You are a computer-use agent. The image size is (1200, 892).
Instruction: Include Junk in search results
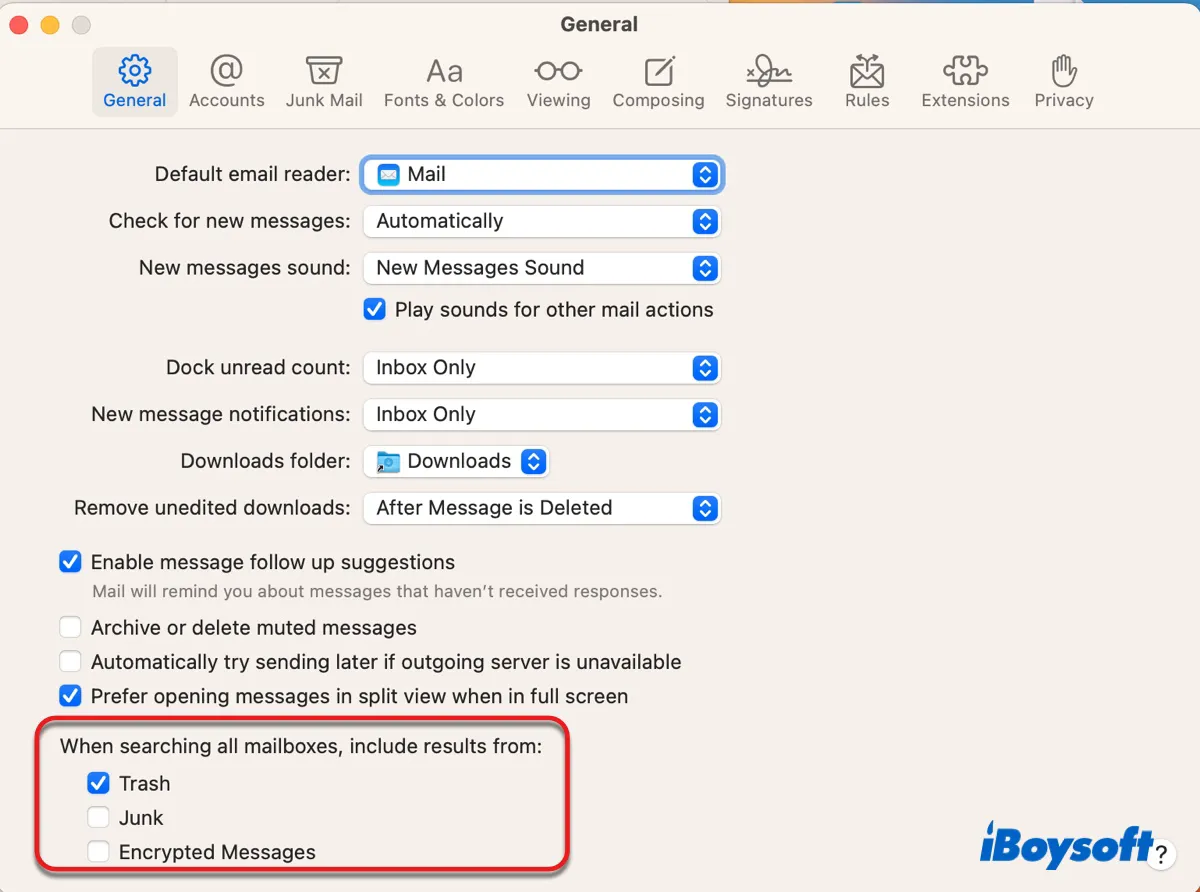pyautogui.click(x=98, y=818)
